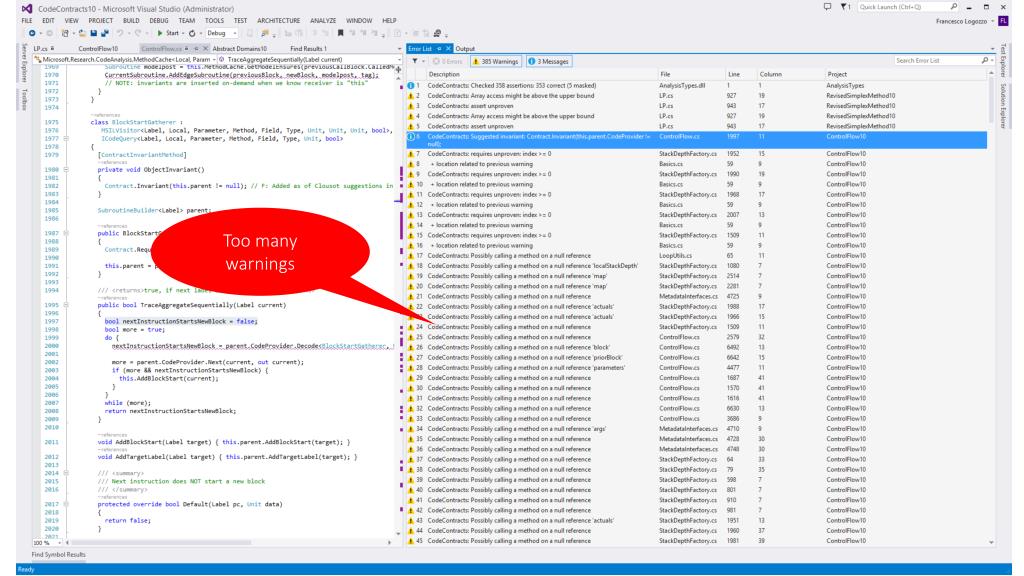Collapse the ObjectInvariant method outline at line 1980
Screen dimensions: 1024x576
(66, 170)
